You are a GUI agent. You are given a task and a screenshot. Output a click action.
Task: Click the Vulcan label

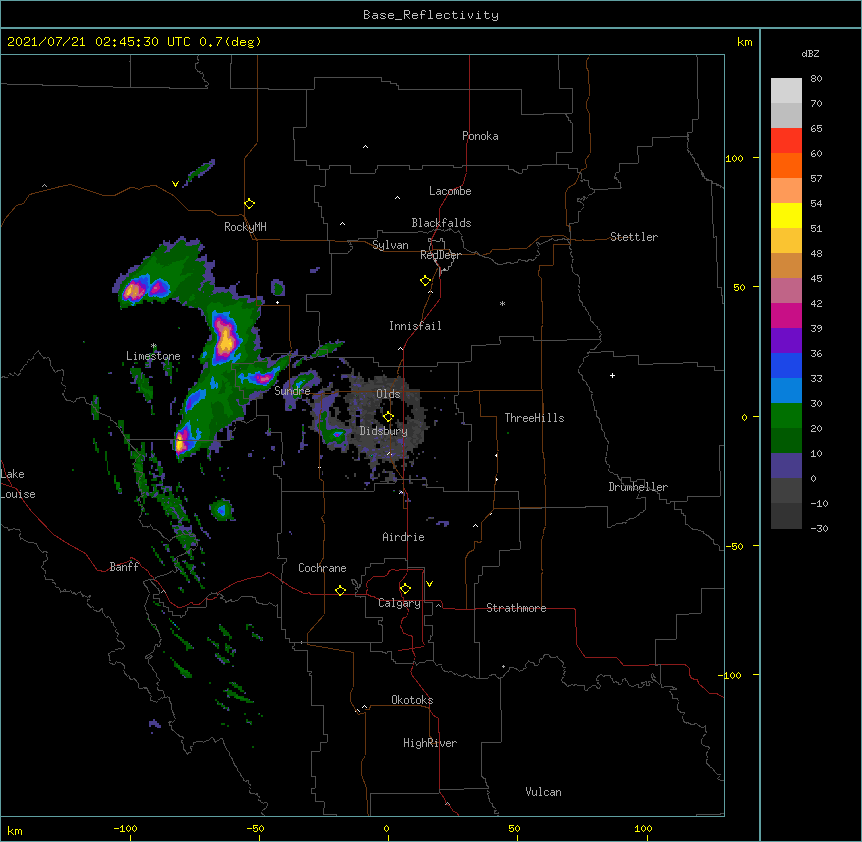(x=543, y=792)
